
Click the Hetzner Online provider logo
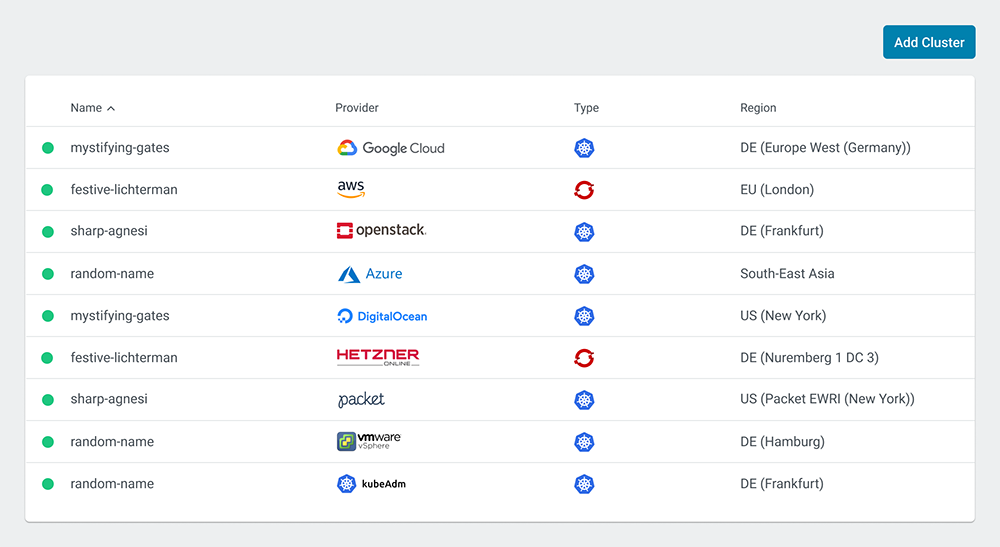378,357
